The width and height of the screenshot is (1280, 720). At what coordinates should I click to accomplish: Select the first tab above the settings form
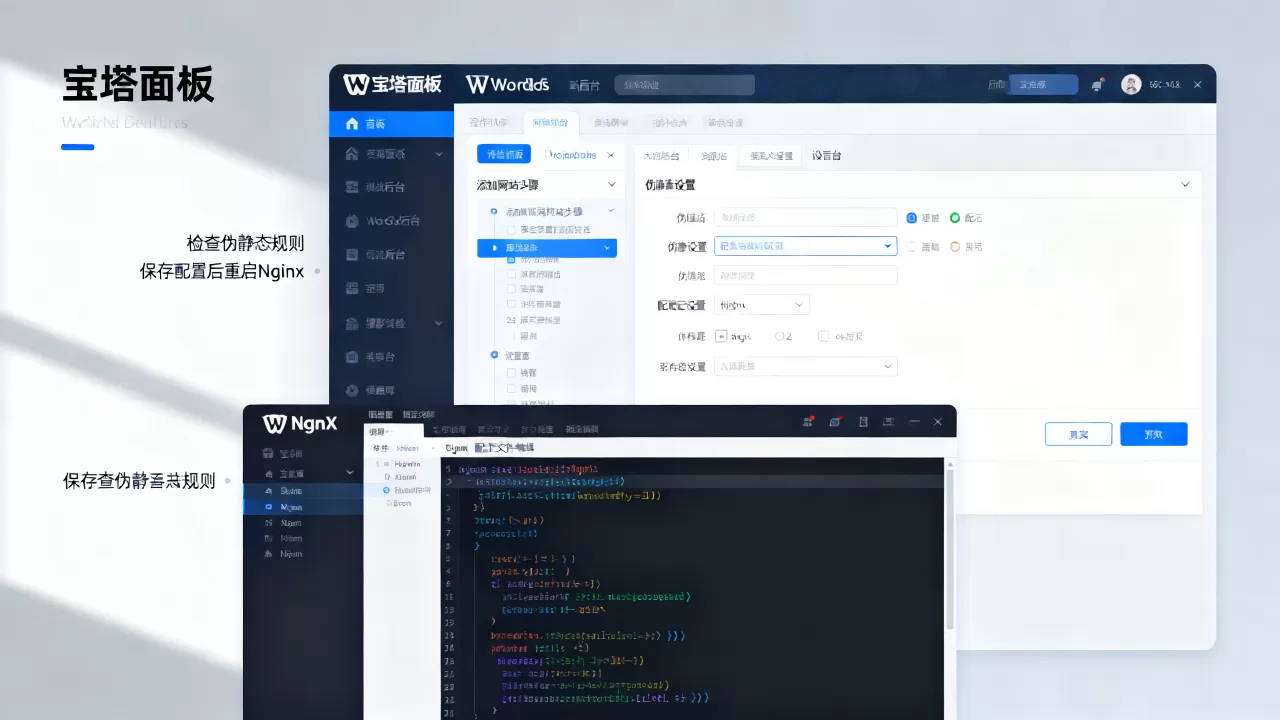point(661,156)
